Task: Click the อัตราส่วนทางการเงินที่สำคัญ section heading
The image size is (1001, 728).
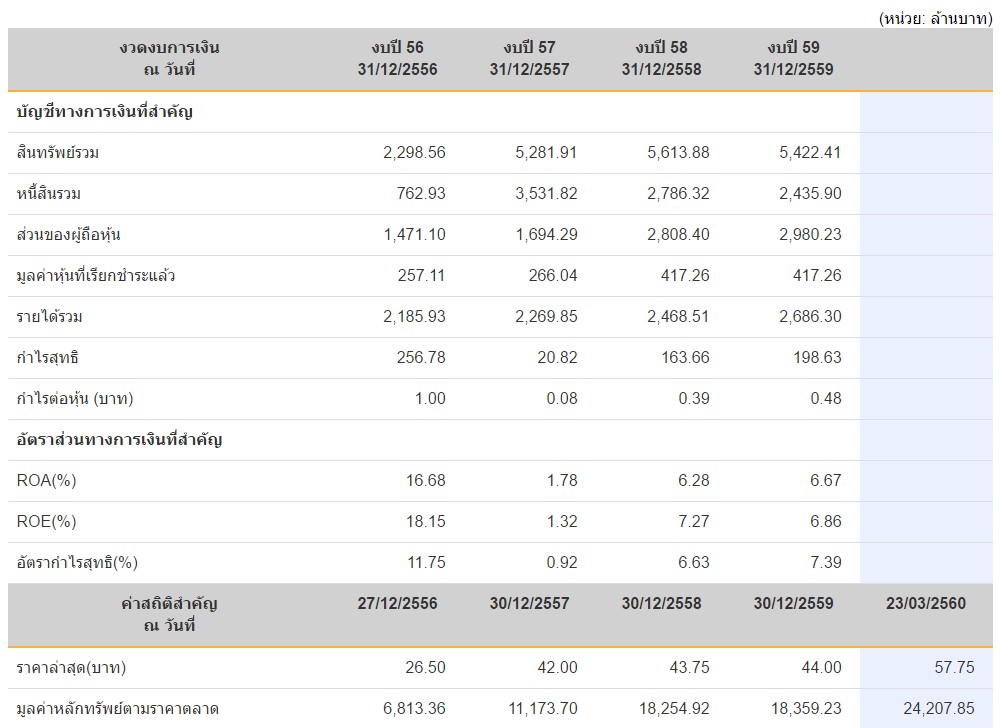Action: 119,440
